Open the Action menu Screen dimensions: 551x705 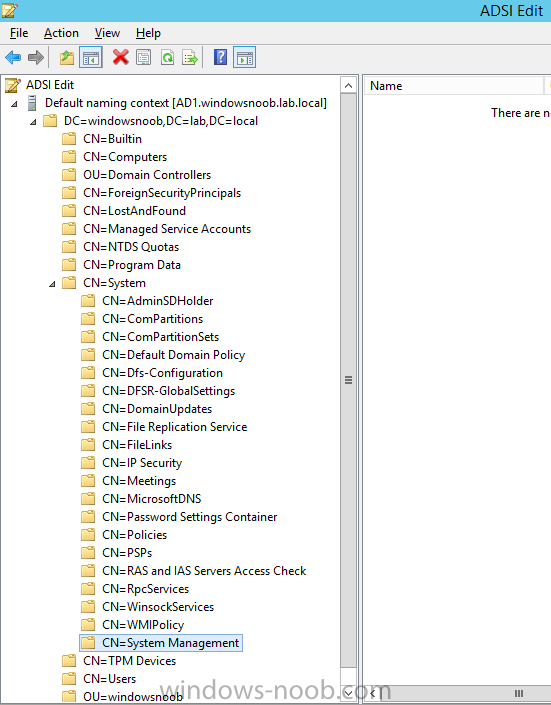61,33
